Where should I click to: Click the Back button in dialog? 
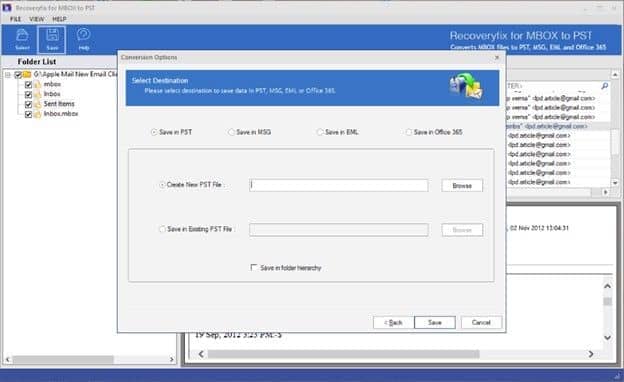click(393, 322)
